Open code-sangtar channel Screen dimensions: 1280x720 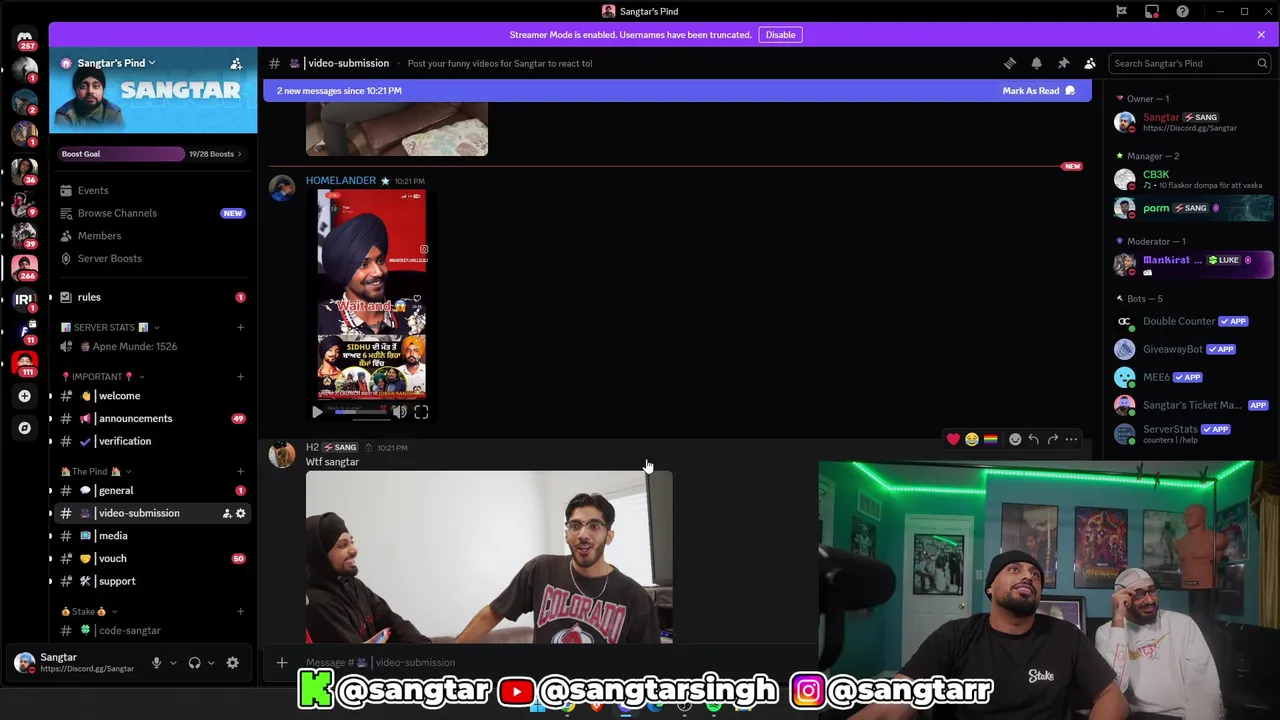[x=152, y=630]
